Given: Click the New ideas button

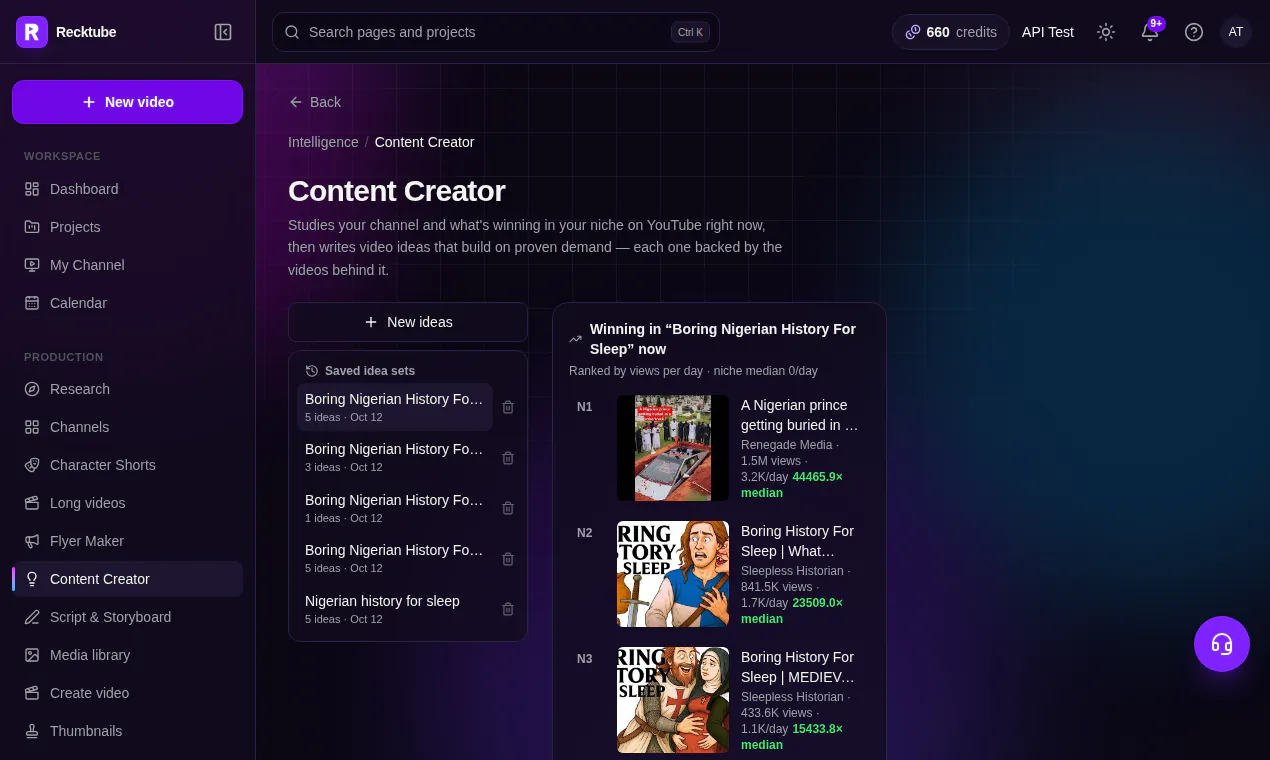Looking at the screenshot, I should coord(408,322).
